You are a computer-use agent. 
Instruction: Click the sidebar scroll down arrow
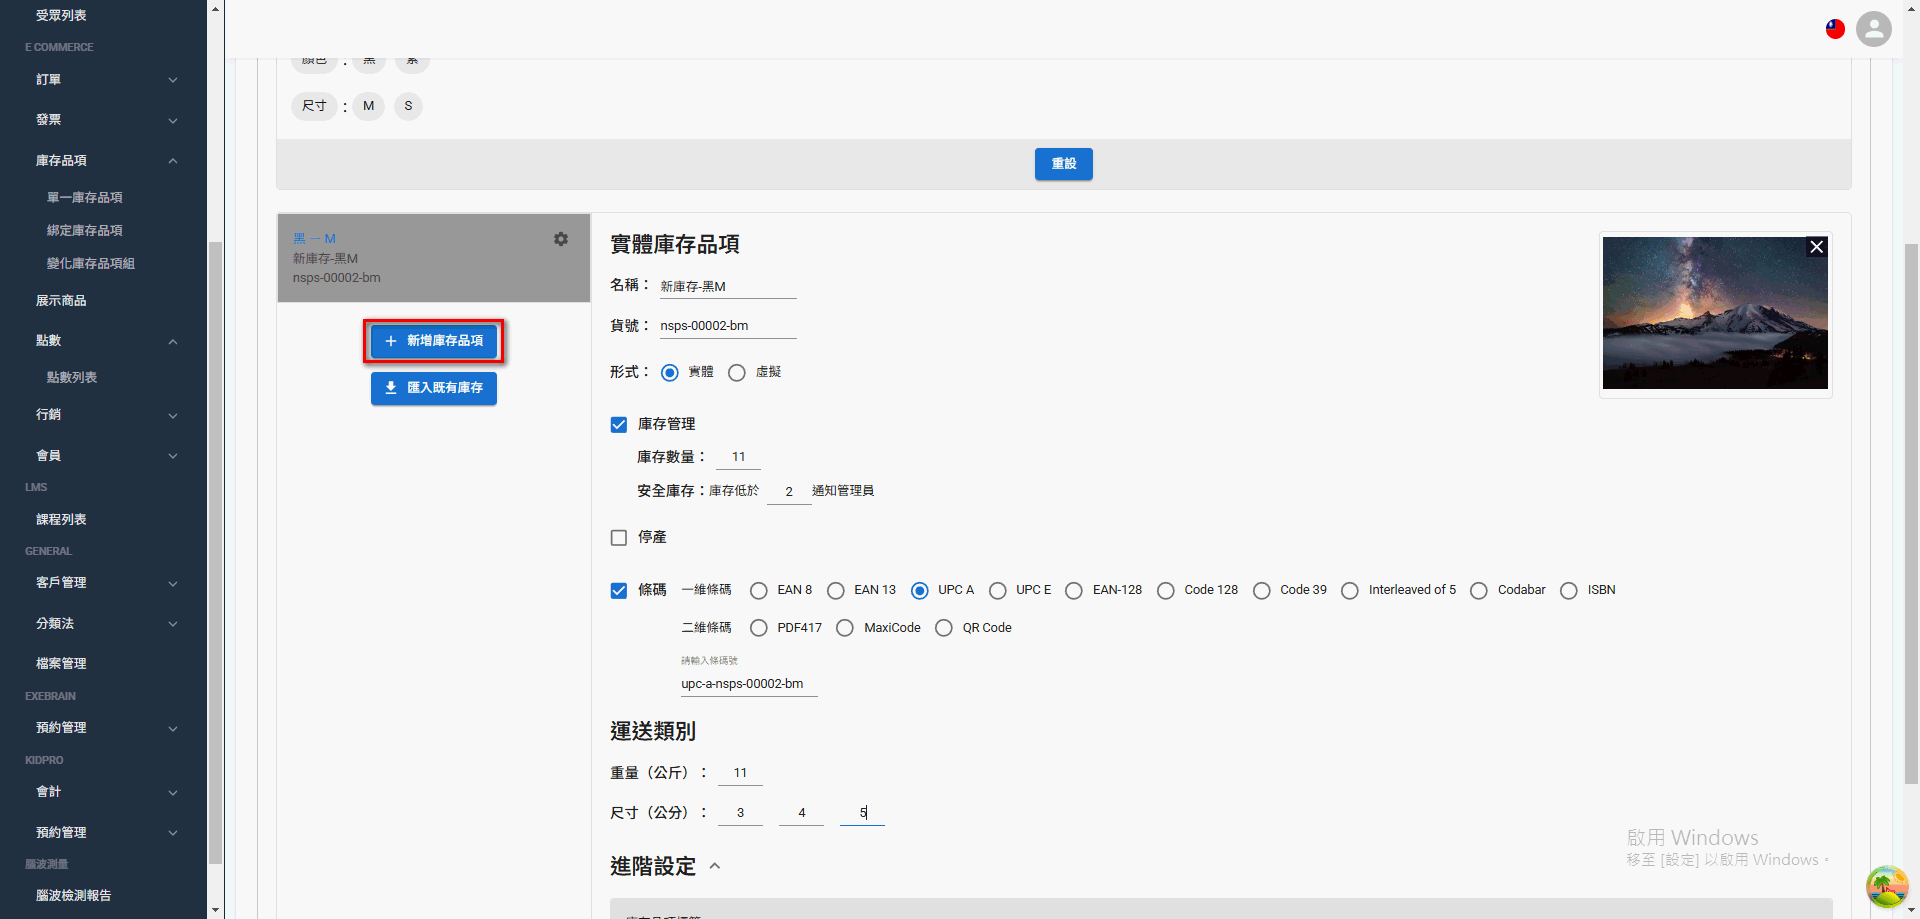pos(216,911)
